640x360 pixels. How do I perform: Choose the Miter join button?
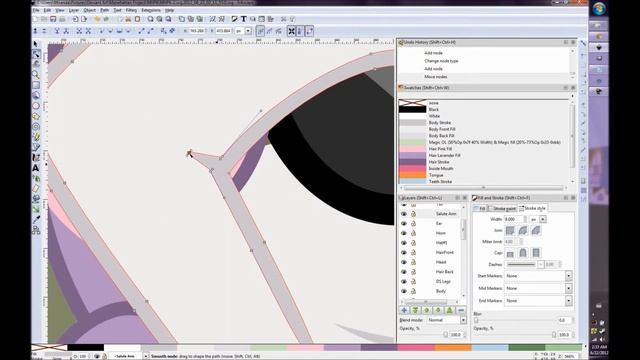[510, 231]
